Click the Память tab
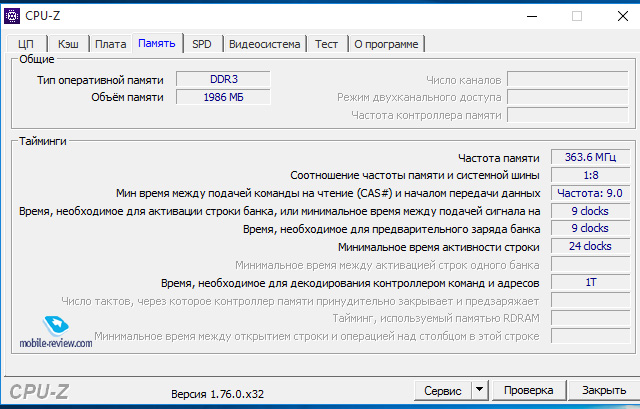Image resolution: width=640 pixels, height=409 pixels. tap(157, 43)
